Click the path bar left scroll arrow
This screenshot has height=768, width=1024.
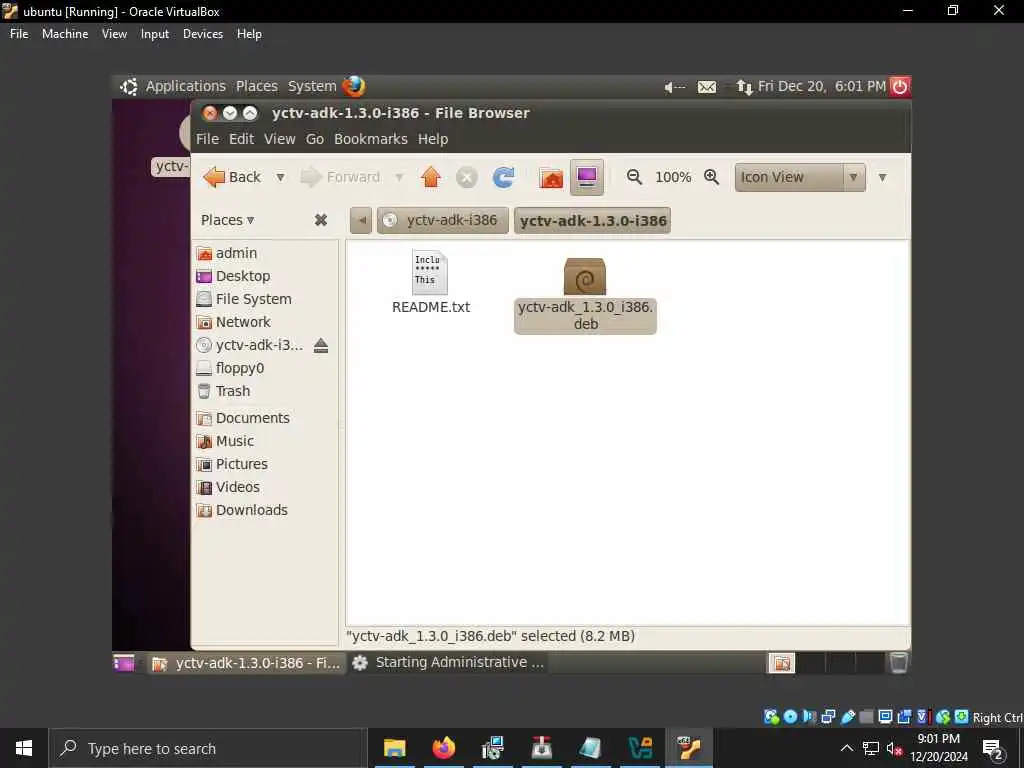coord(361,220)
